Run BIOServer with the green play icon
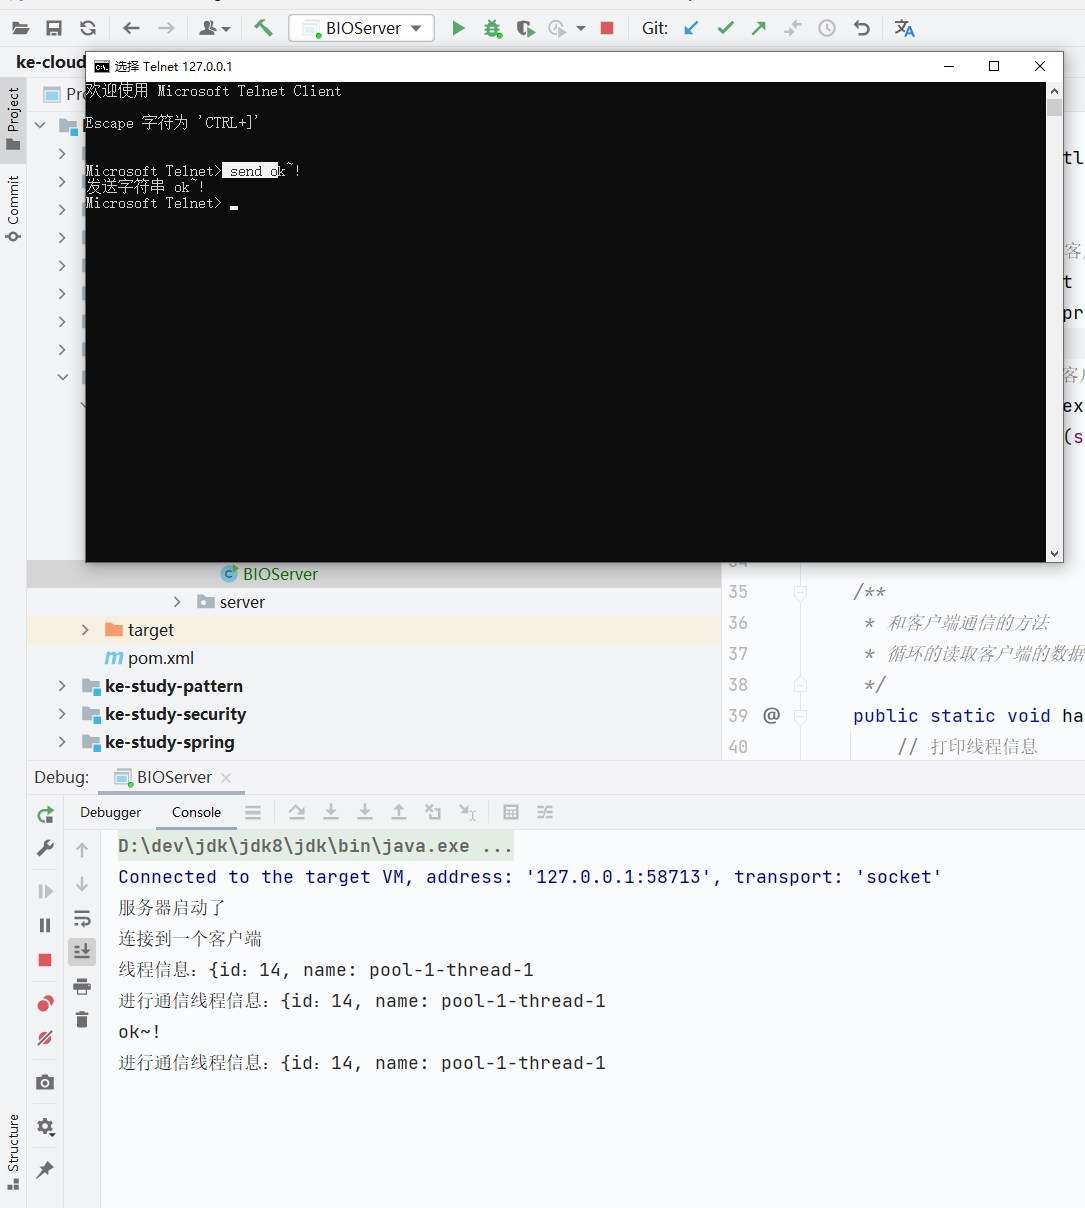1085x1208 pixels. [x=458, y=28]
